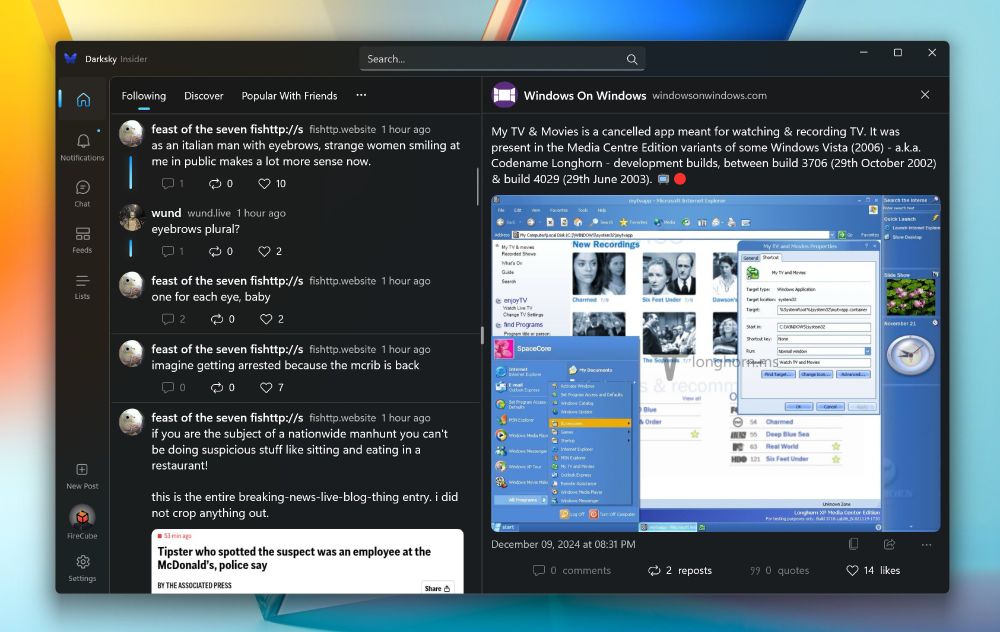
Task: Open the Tipster McDonald's article card
Action: coord(307,561)
